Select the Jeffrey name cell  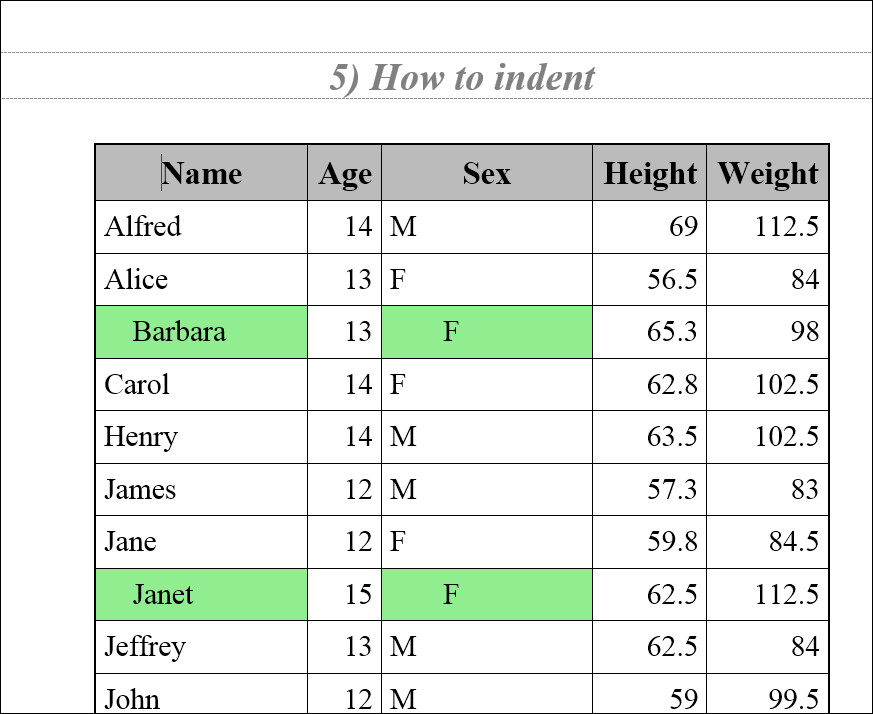click(145, 647)
